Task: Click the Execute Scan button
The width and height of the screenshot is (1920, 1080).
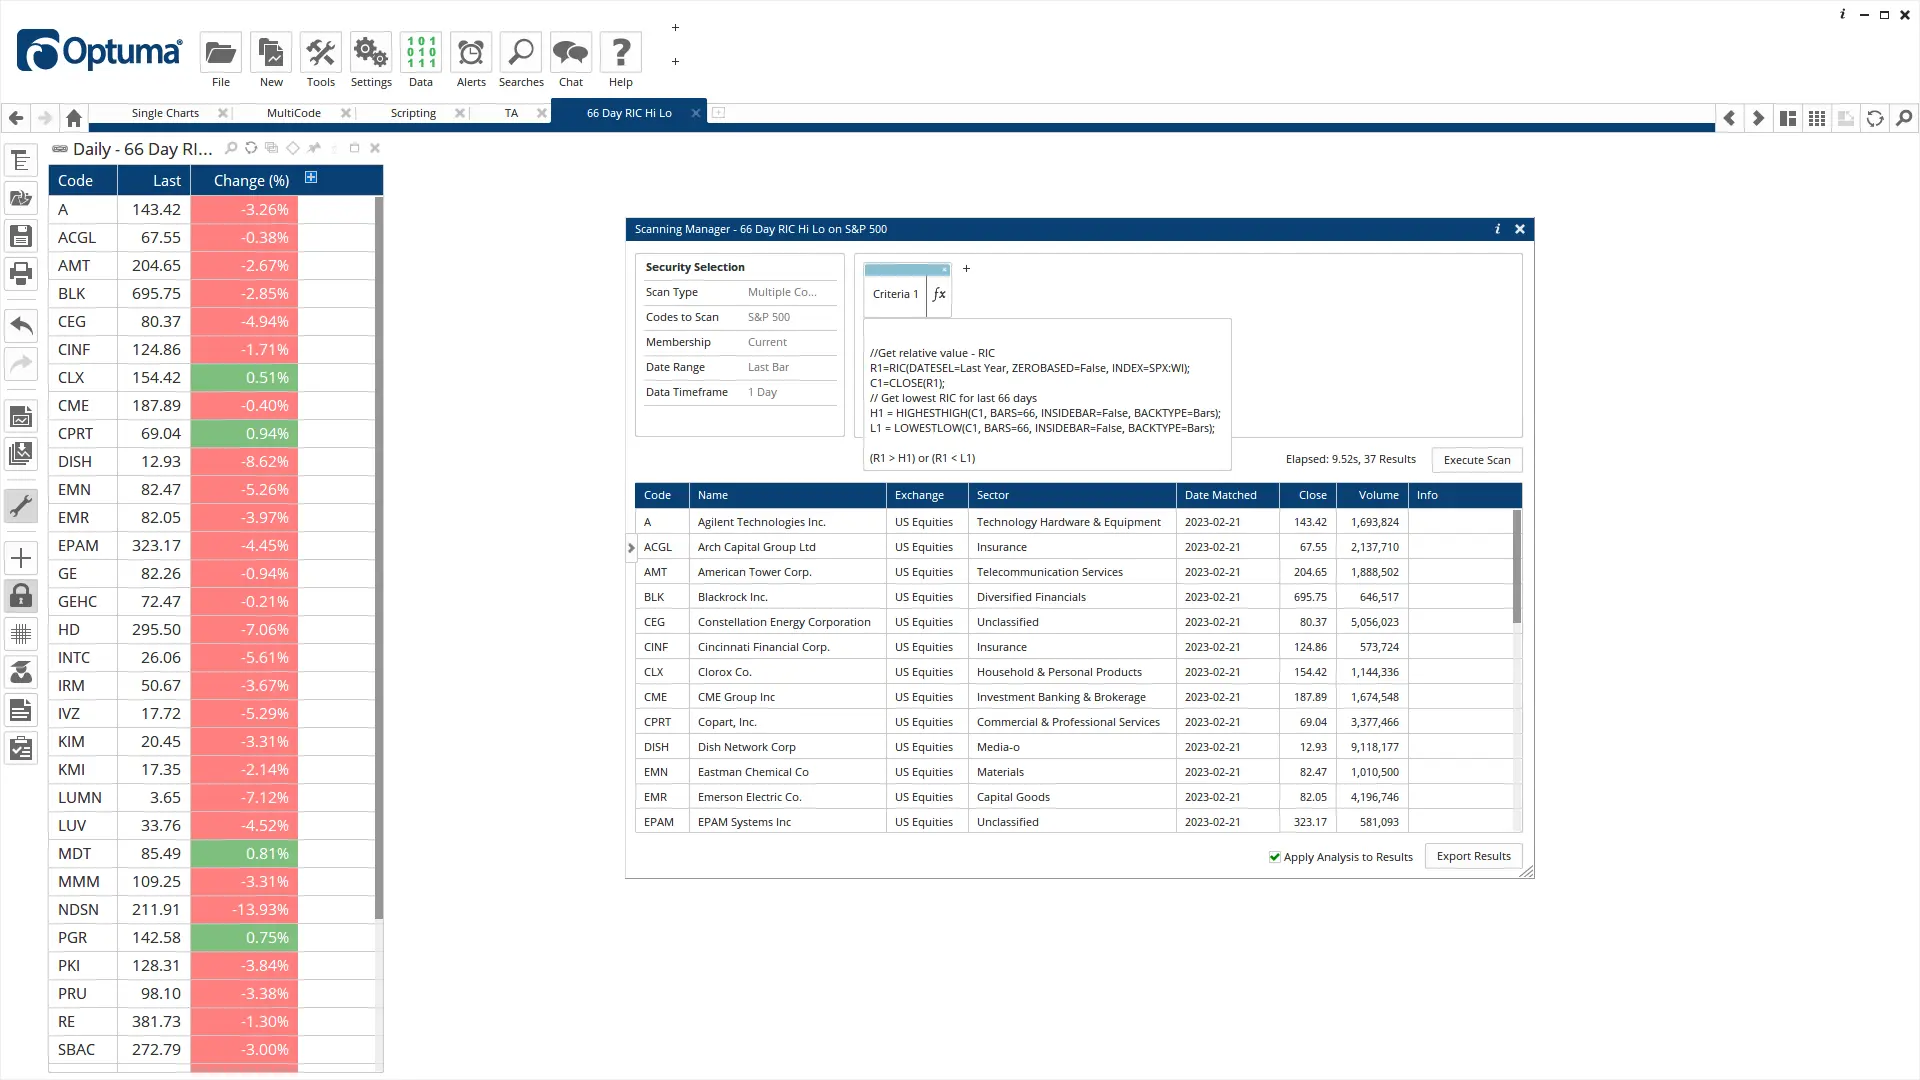Action: click(1477, 461)
